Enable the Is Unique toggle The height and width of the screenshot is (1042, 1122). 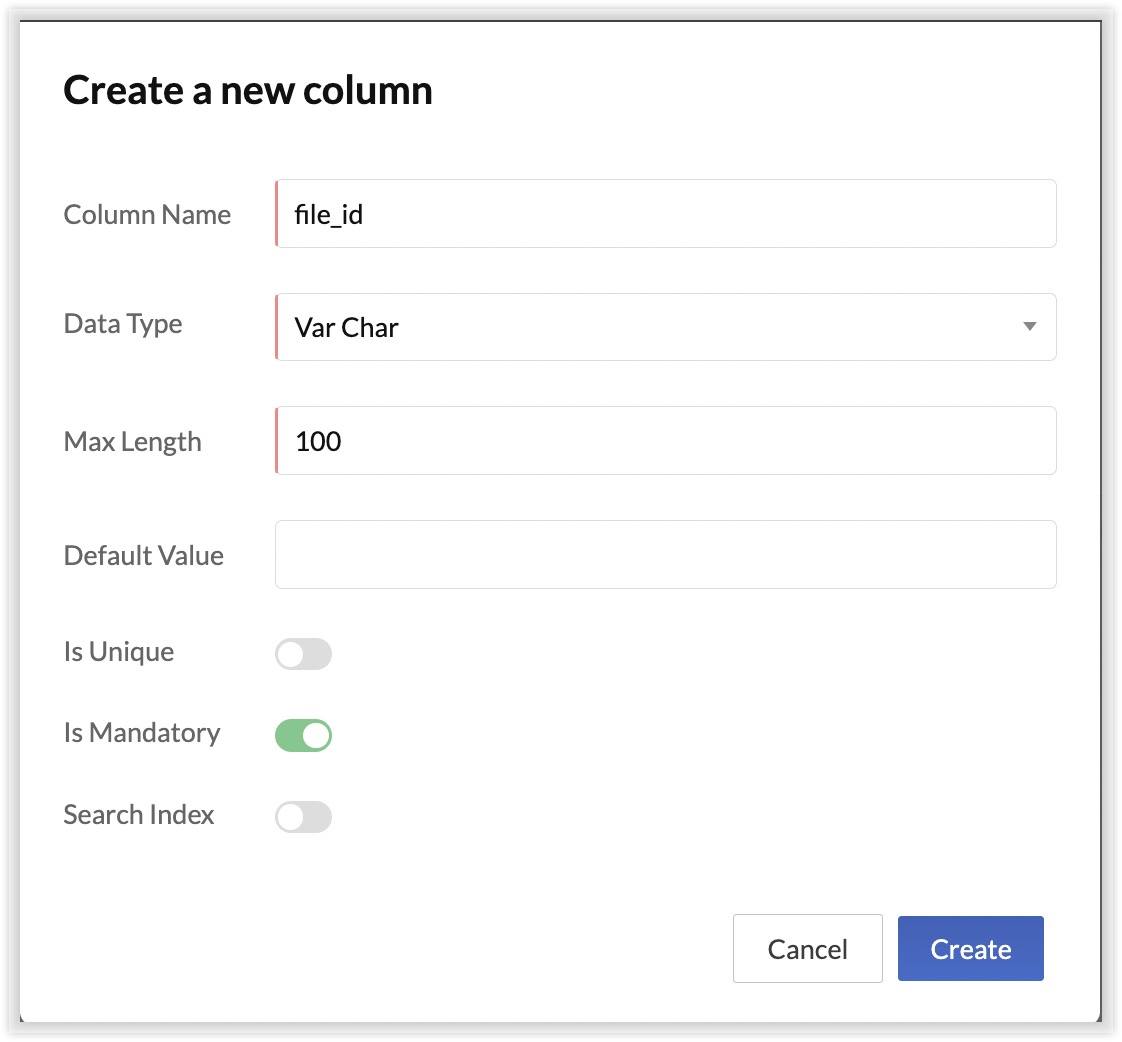click(303, 655)
